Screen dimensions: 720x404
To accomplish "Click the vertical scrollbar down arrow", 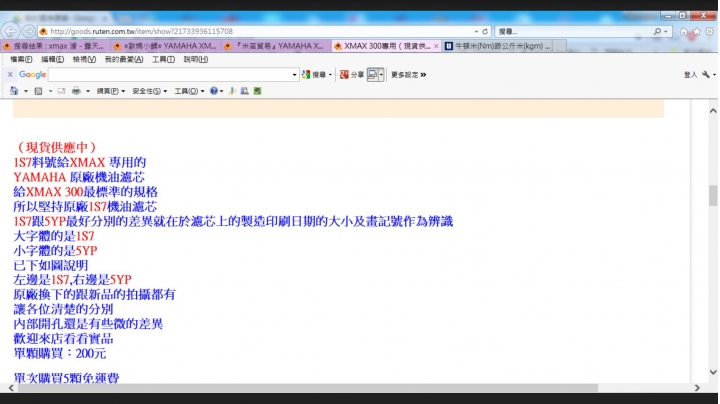I will [713, 372].
